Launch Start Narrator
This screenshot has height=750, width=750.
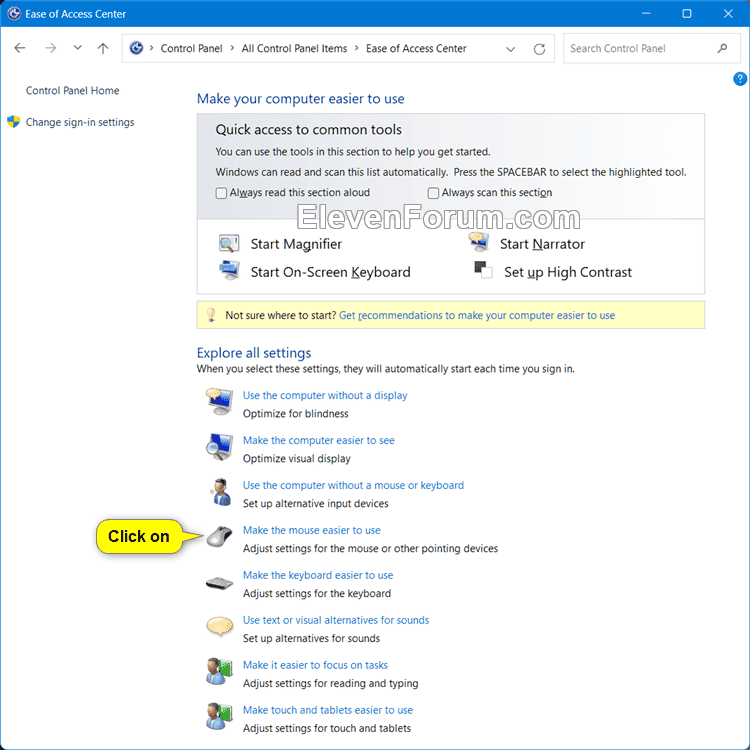click(542, 244)
